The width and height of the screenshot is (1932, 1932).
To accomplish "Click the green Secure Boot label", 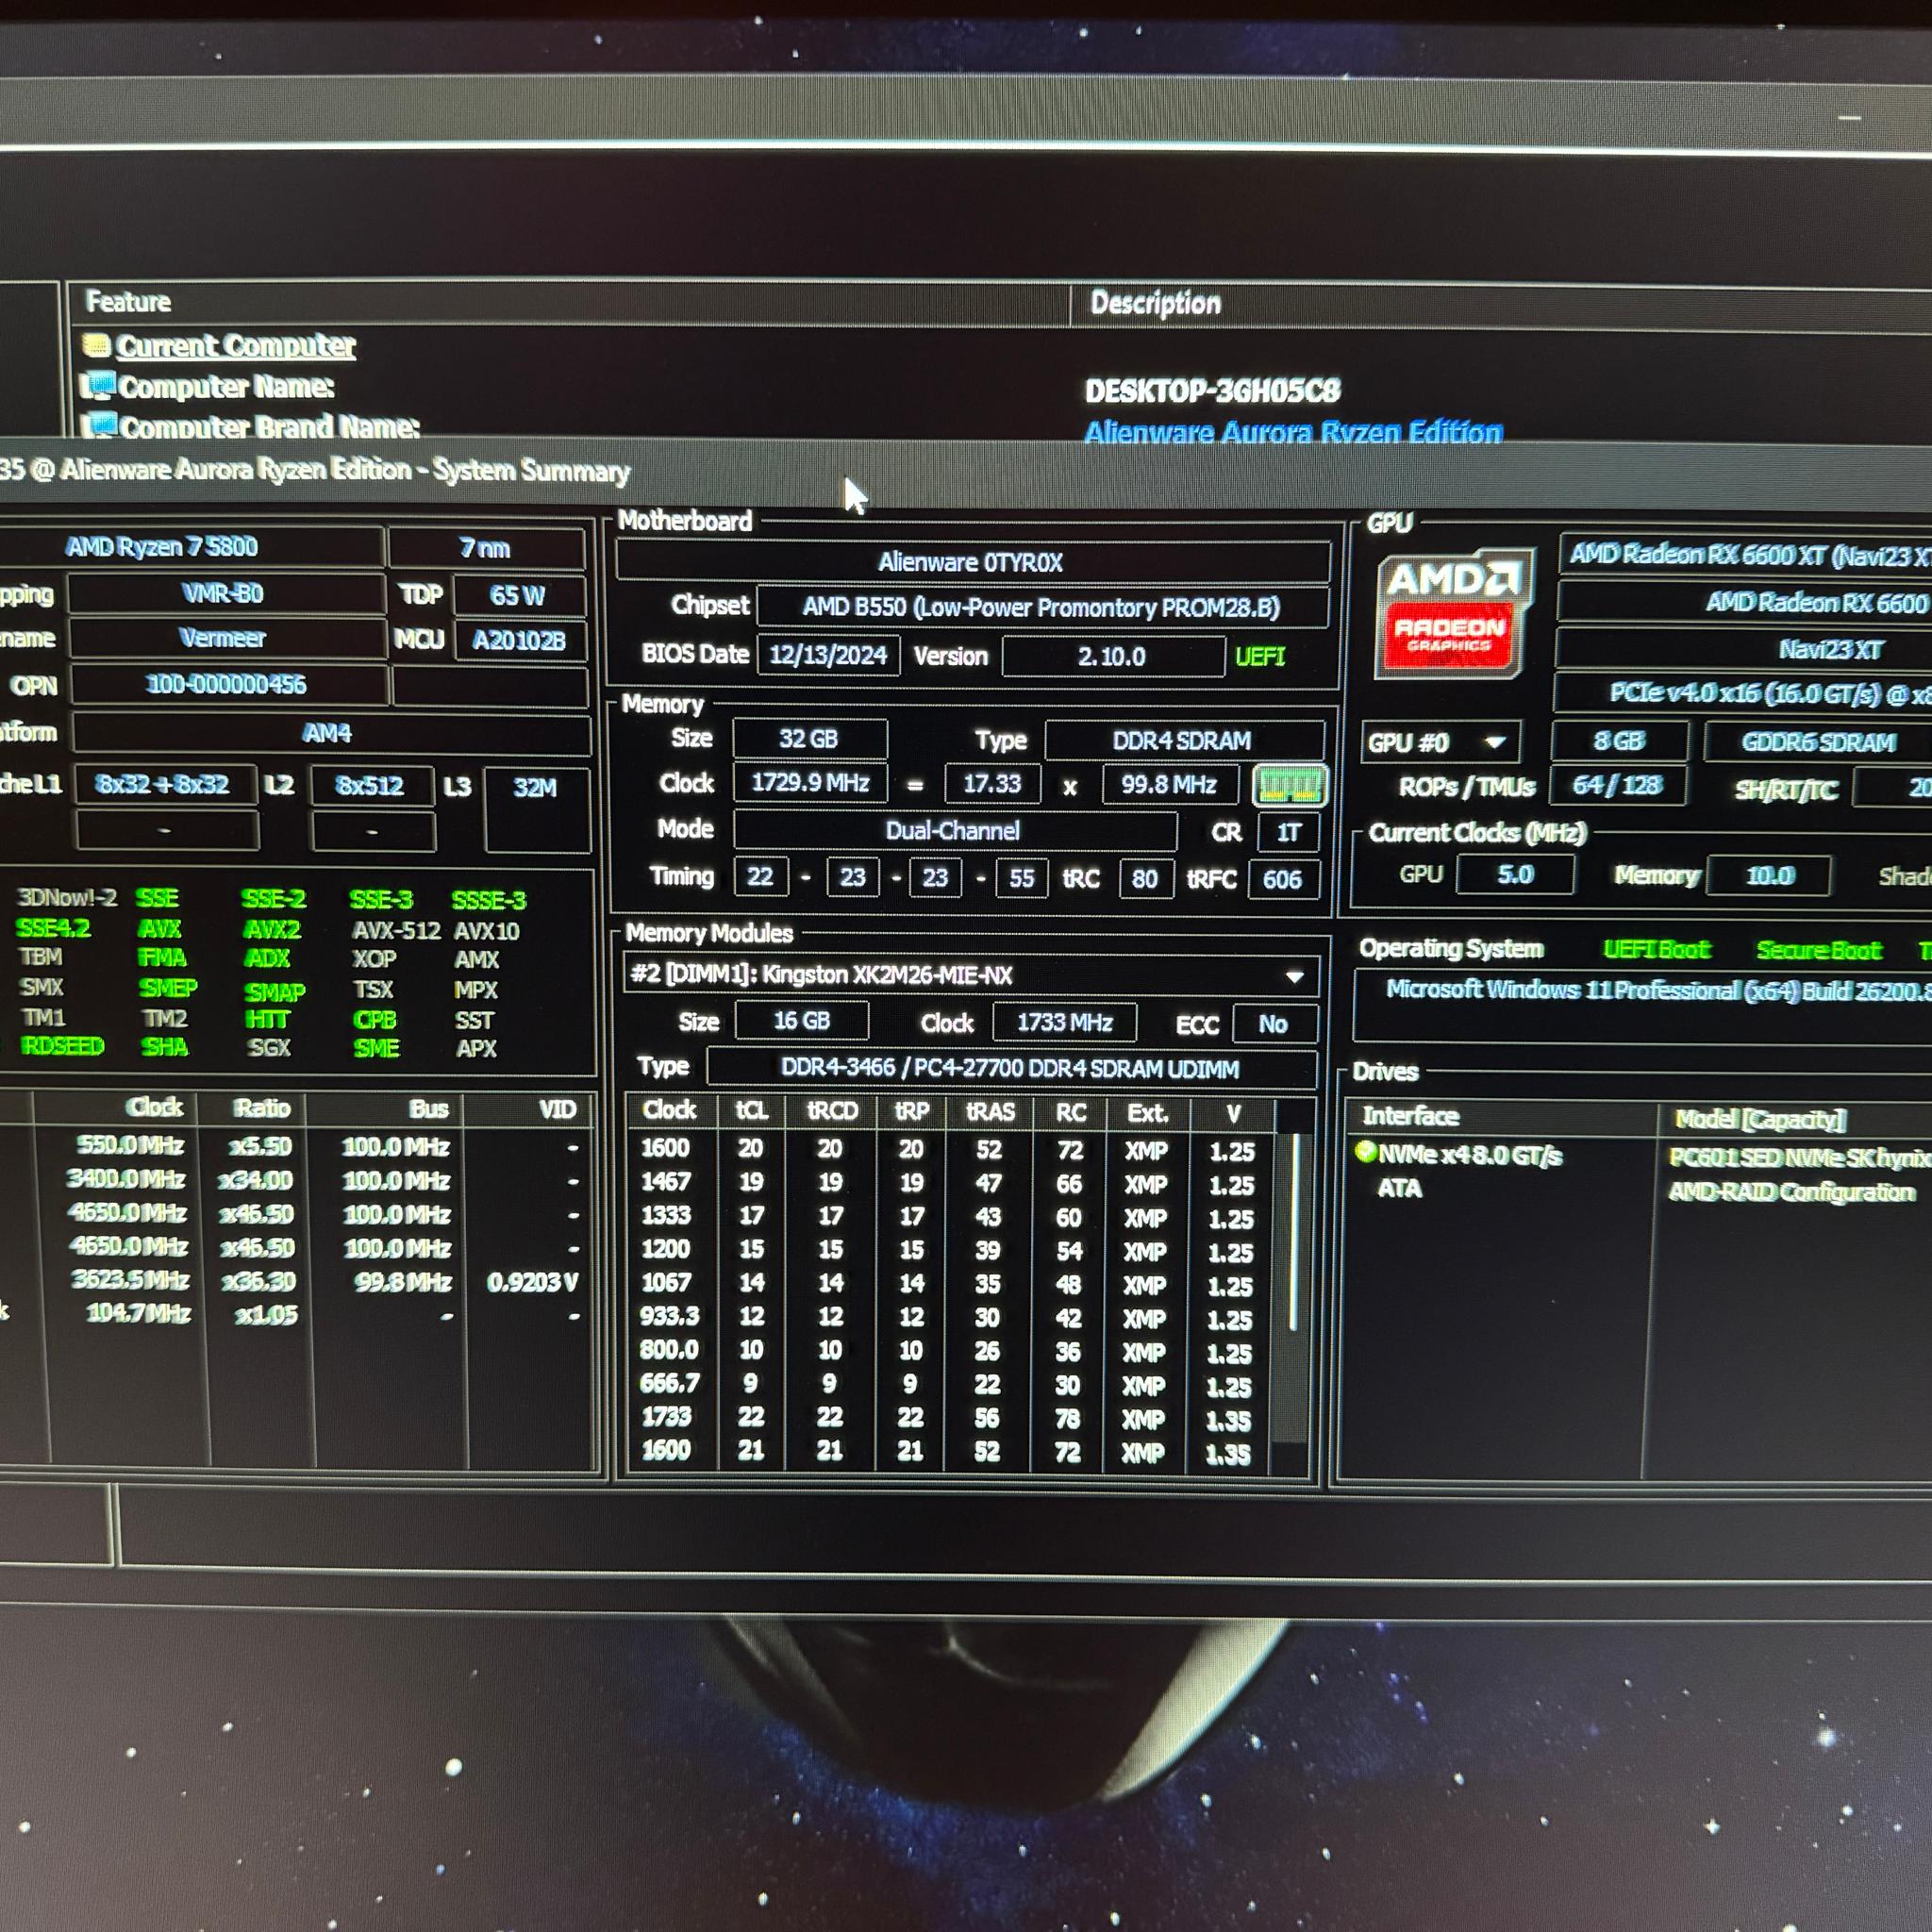I will (x=1819, y=950).
